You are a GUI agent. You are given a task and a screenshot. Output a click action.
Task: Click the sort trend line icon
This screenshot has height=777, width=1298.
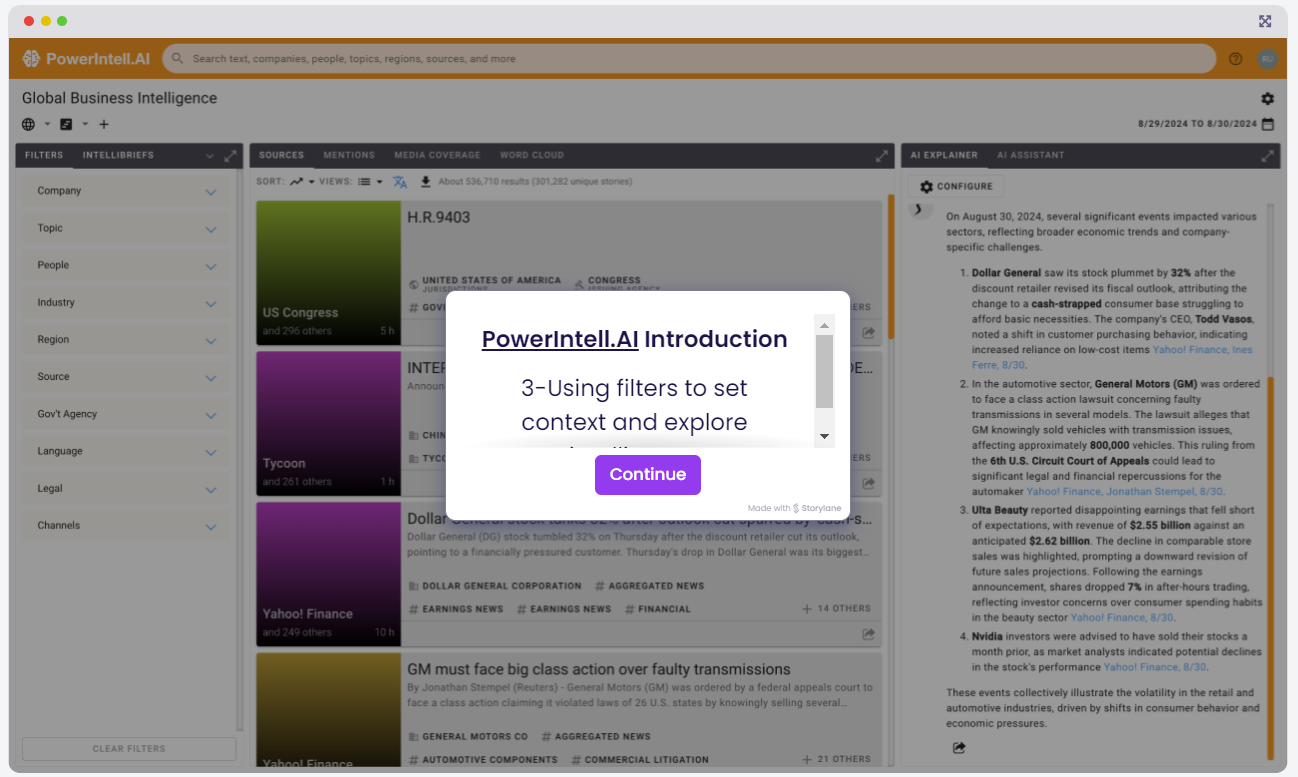(x=297, y=182)
